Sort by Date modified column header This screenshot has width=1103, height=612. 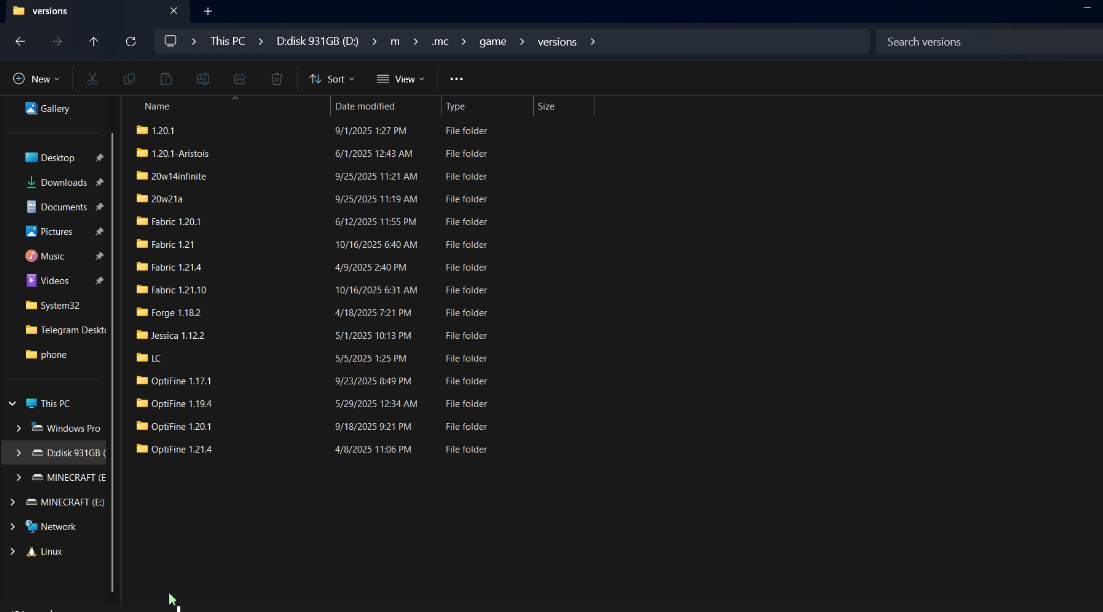coord(365,106)
